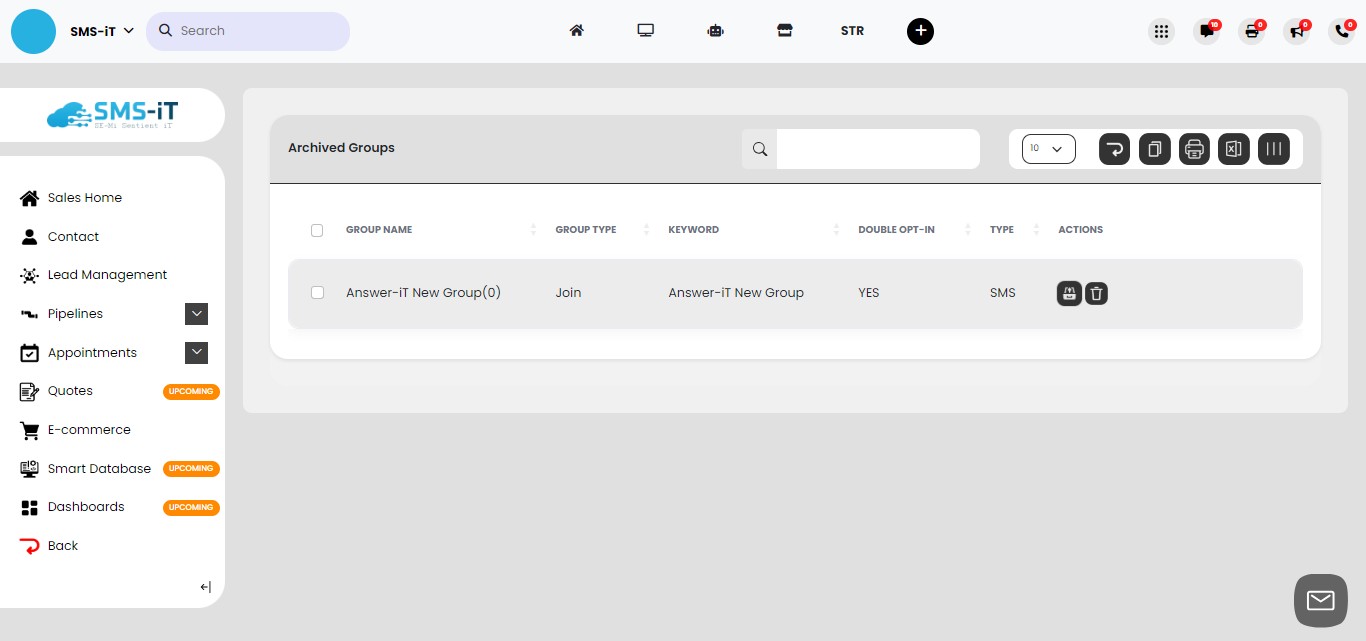Expand the Pipelines sidebar section
Screen dimensions: 1366x641
pyautogui.click(x=196, y=313)
